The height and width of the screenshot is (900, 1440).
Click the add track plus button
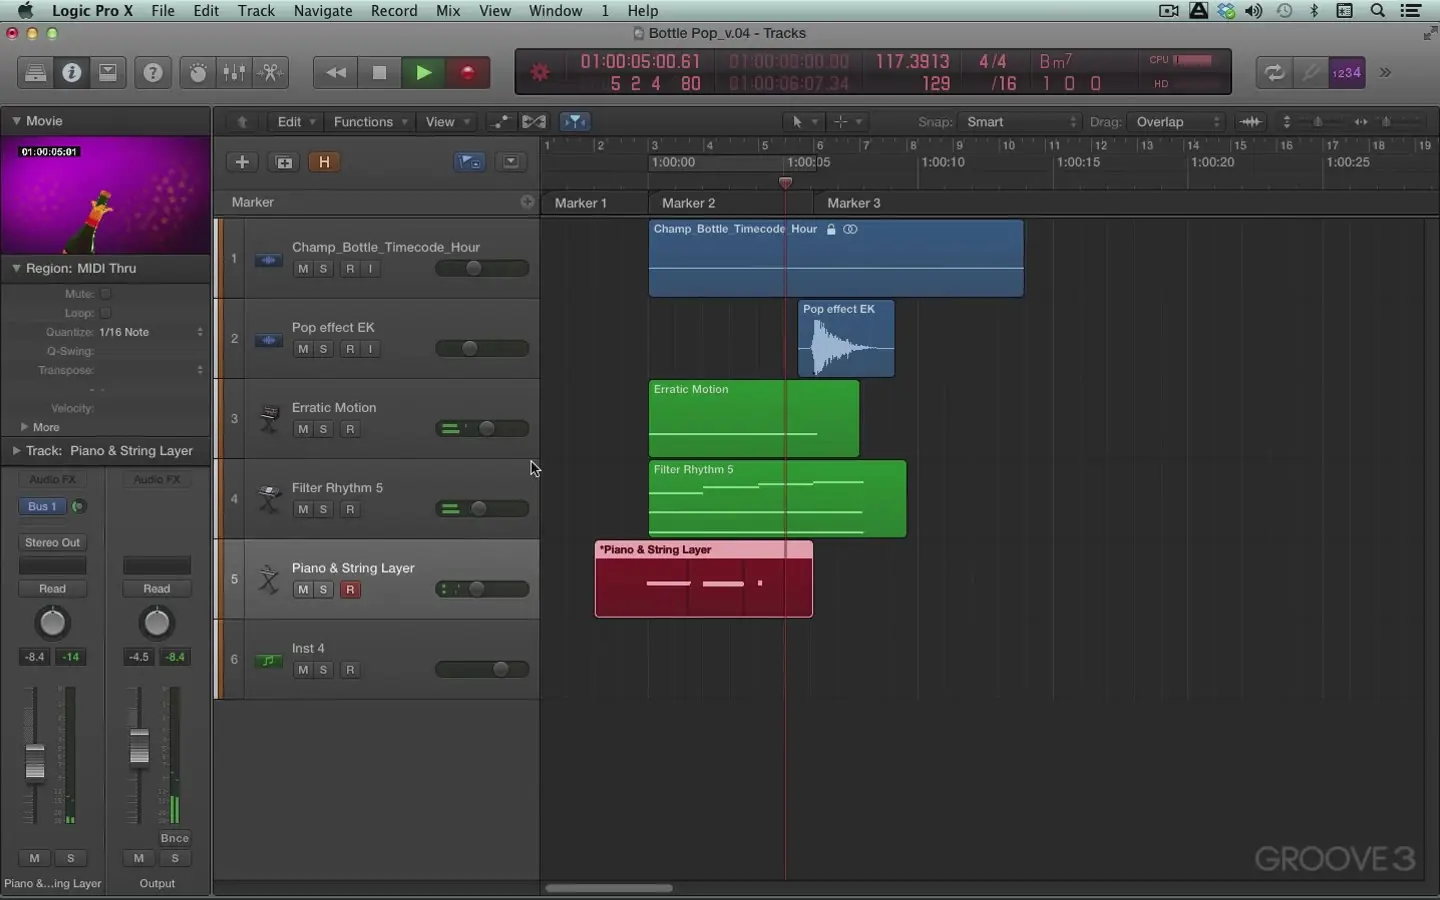(x=242, y=162)
